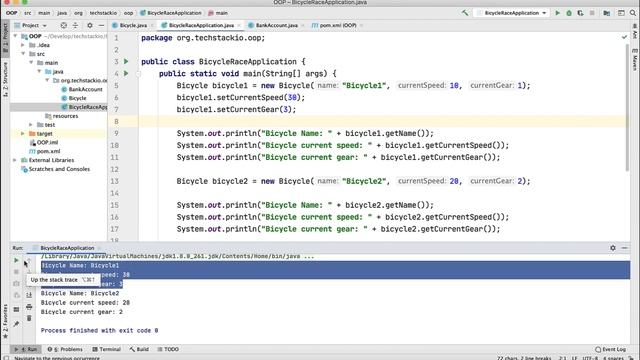Toggle the Ant tool window on right edge
The height and width of the screenshot is (360, 640).
pos(635,32)
